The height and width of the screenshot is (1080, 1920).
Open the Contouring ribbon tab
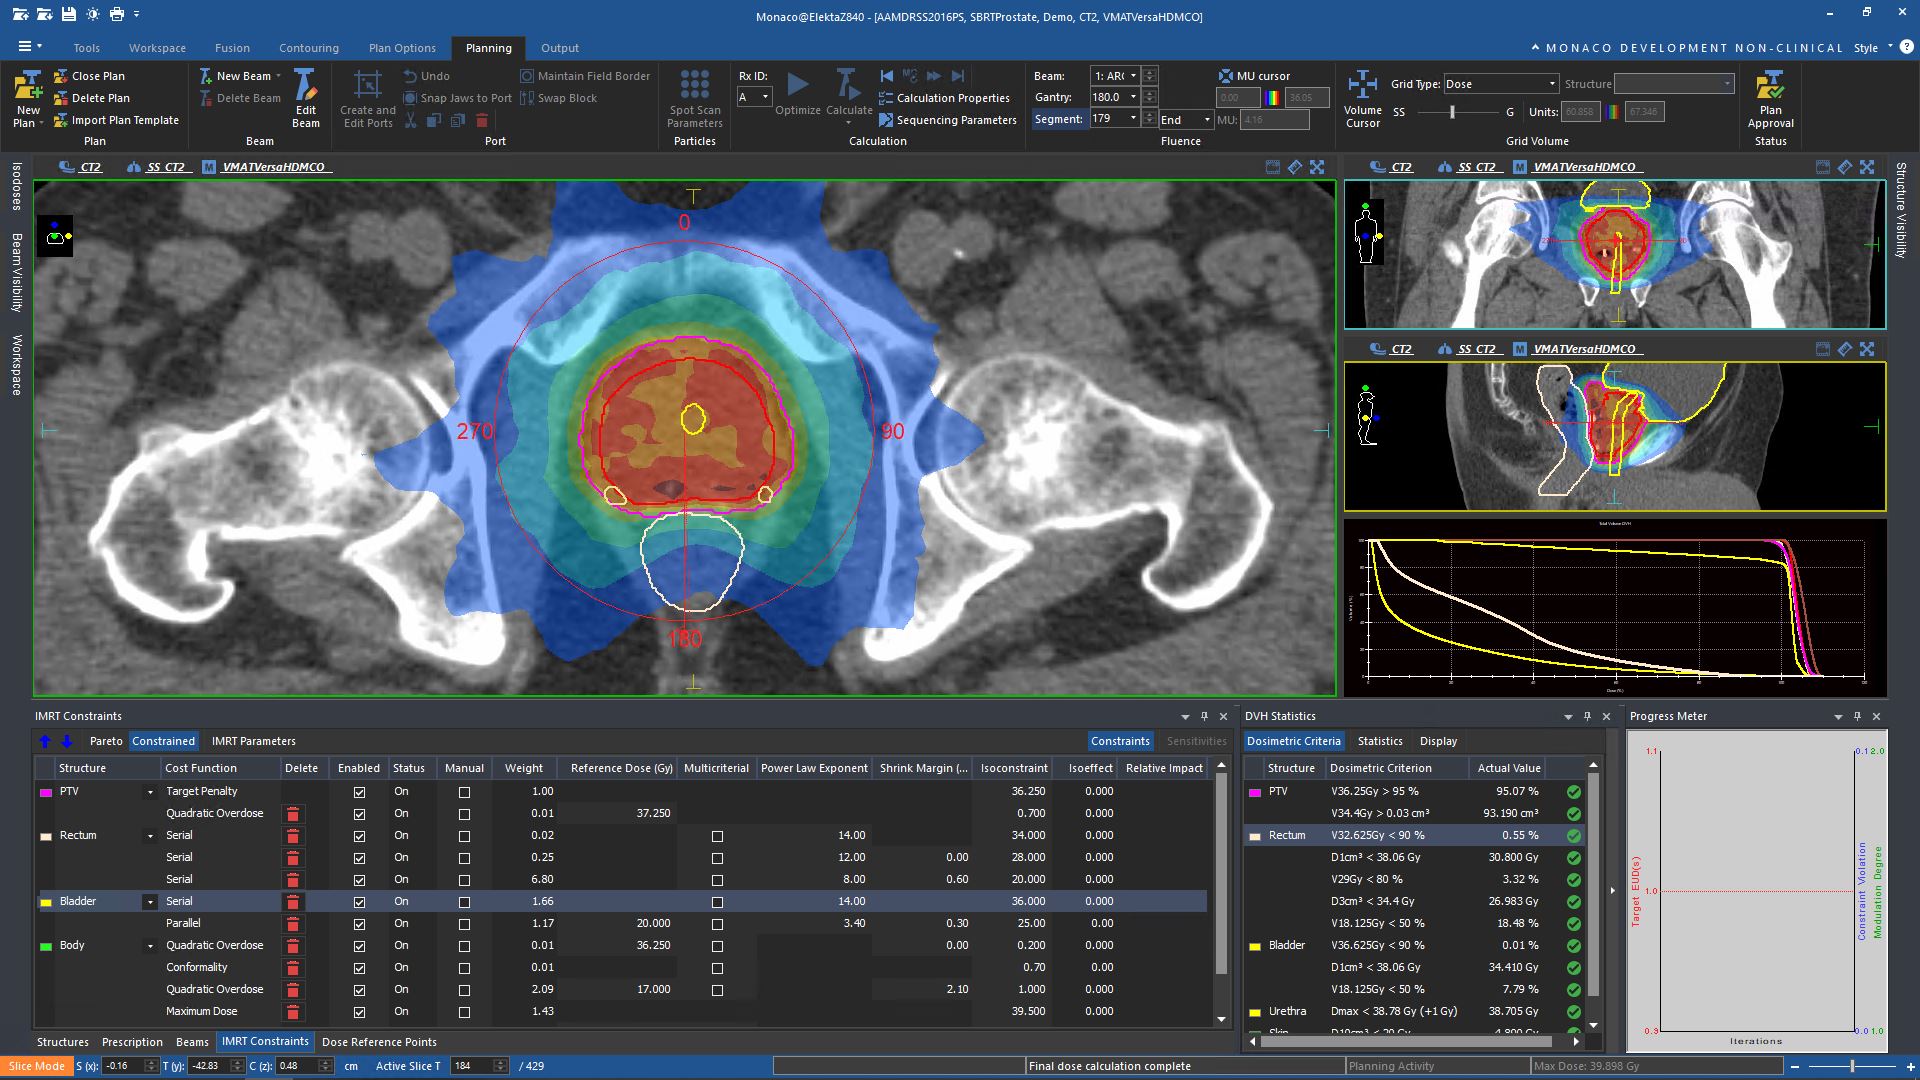(x=308, y=48)
